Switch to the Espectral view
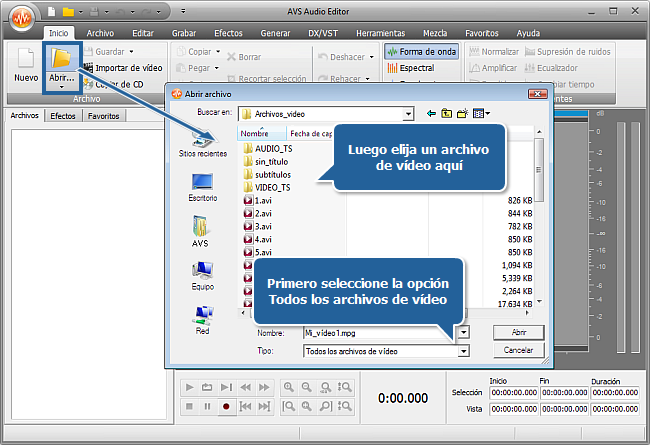650x445 pixels. click(411, 68)
